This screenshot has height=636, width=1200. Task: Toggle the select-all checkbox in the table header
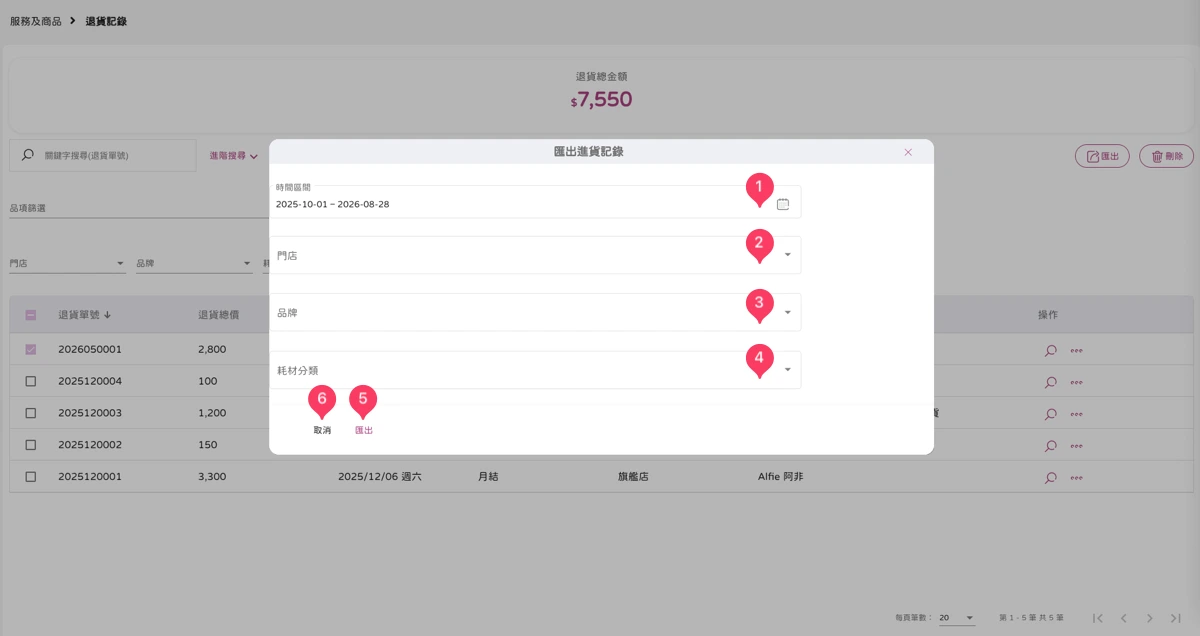31,315
